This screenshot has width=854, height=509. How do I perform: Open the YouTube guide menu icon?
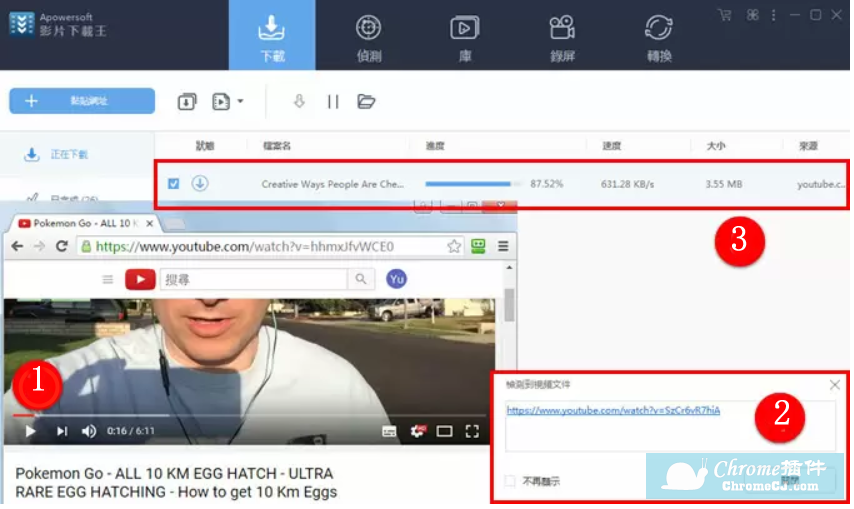coord(108,279)
